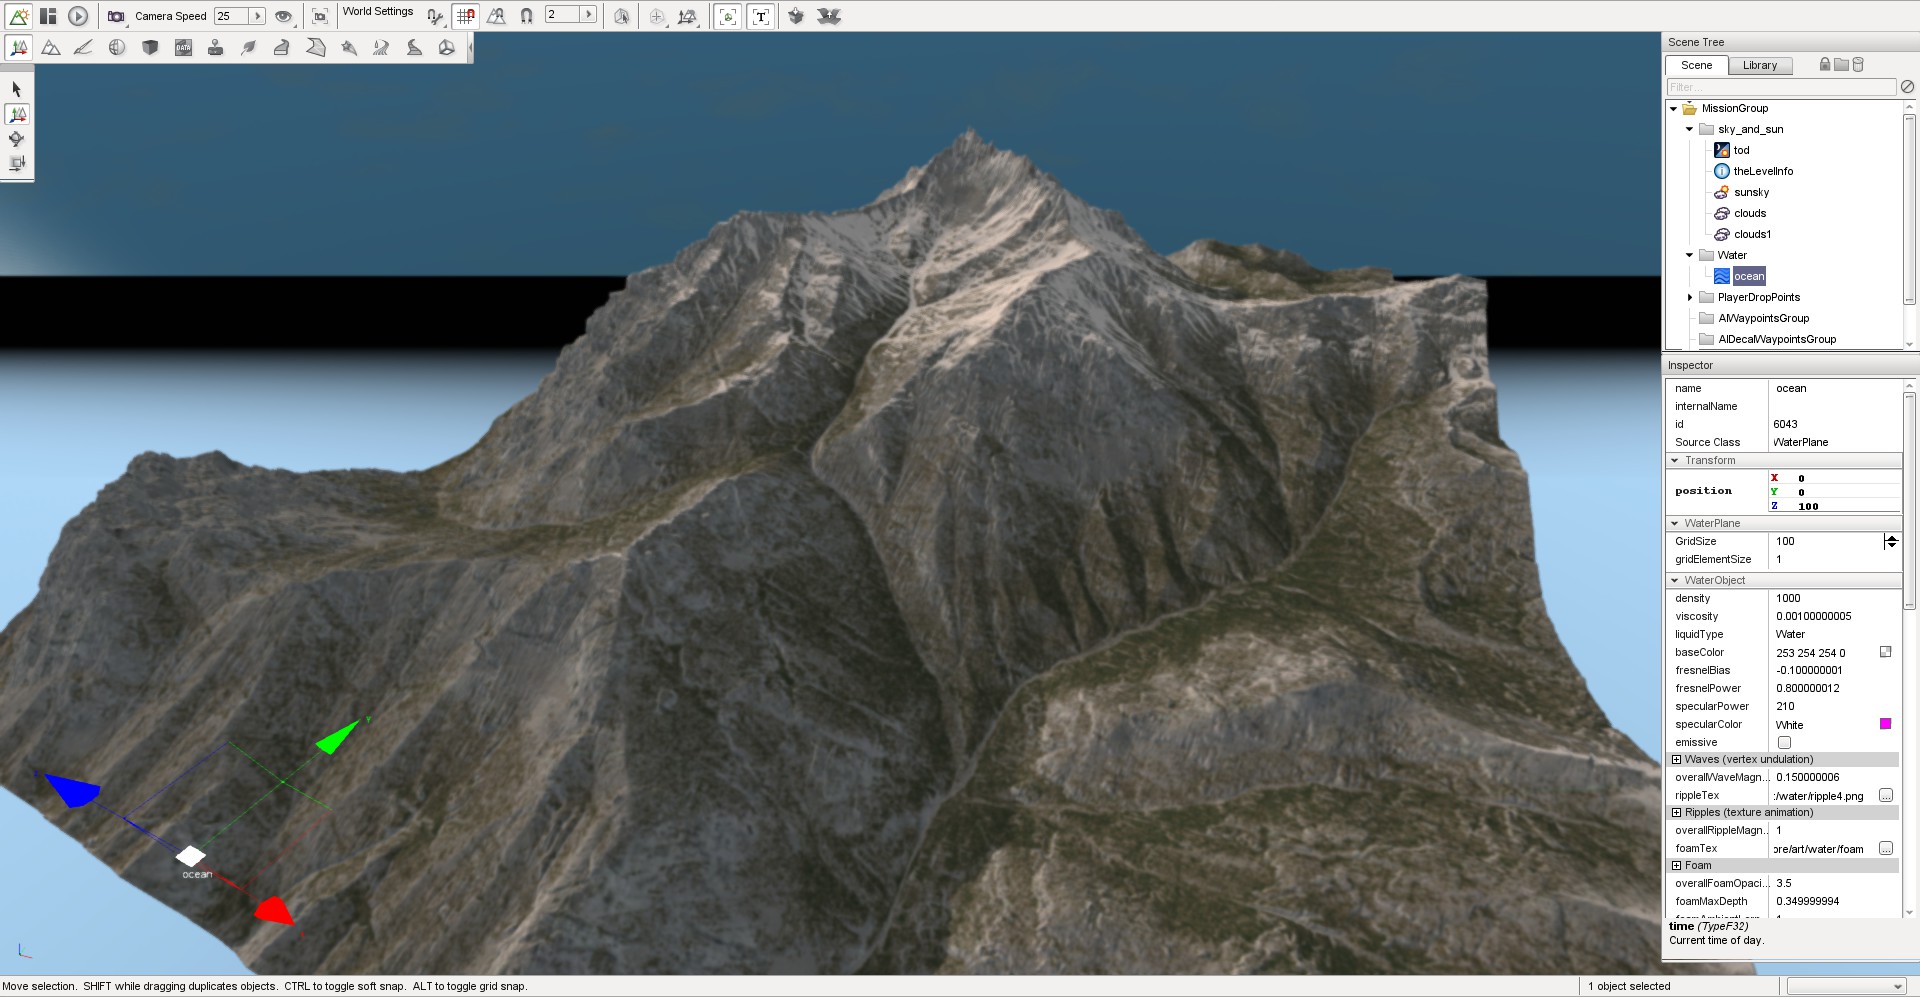The height and width of the screenshot is (997, 1920).
Task: Open the baseColor color picker swatch
Action: [1885, 652]
